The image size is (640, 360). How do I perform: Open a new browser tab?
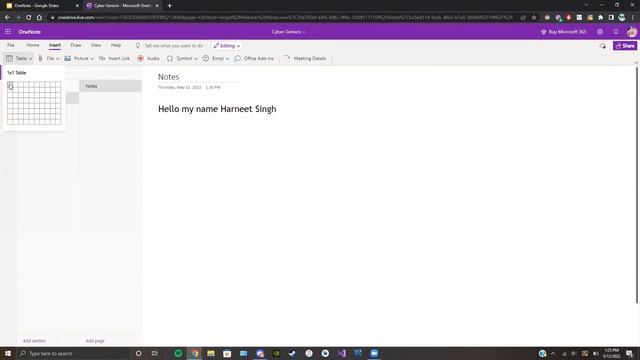pyautogui.click(x=169, y=6)
